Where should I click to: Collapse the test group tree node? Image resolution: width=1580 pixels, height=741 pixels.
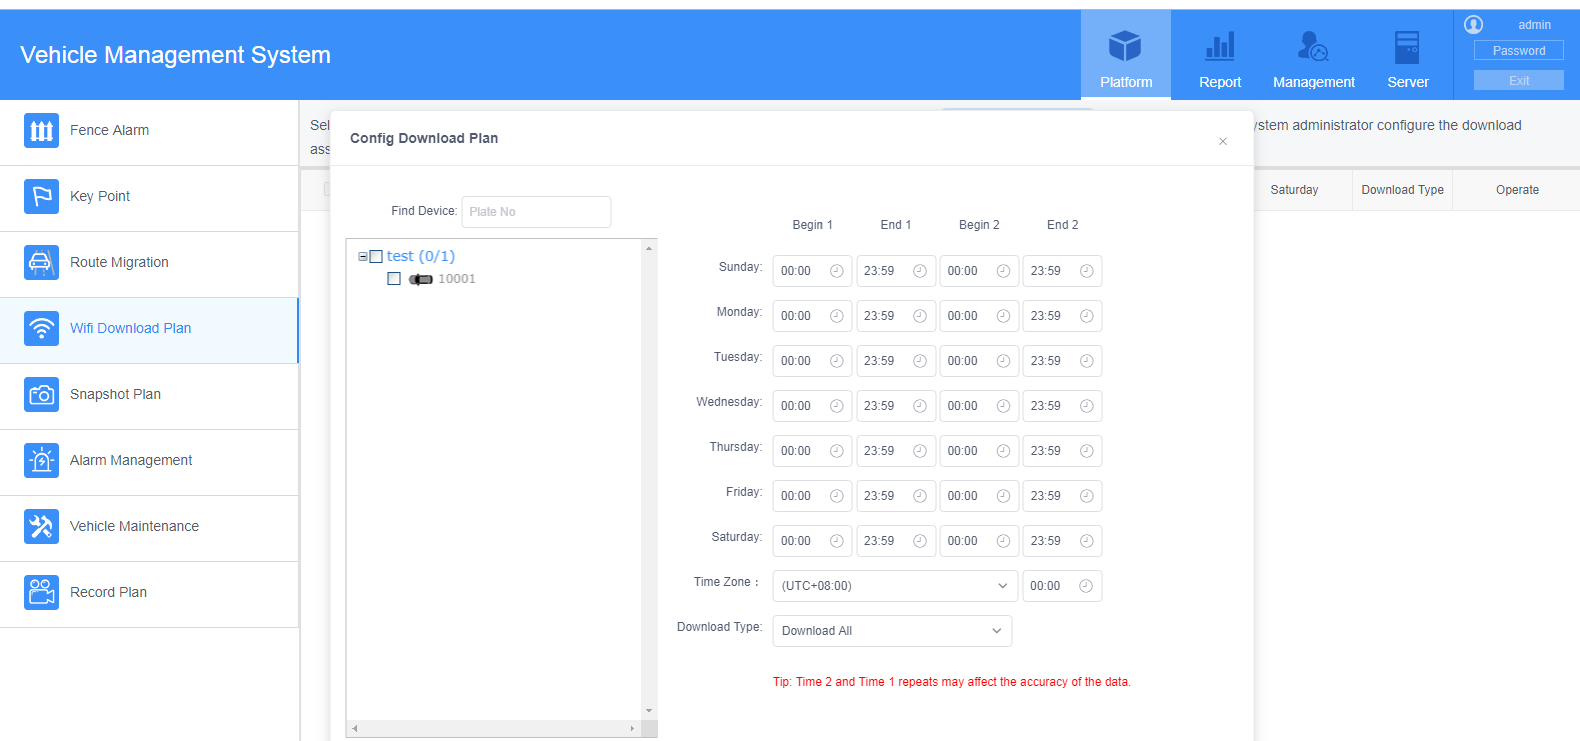tap(362, 257)
